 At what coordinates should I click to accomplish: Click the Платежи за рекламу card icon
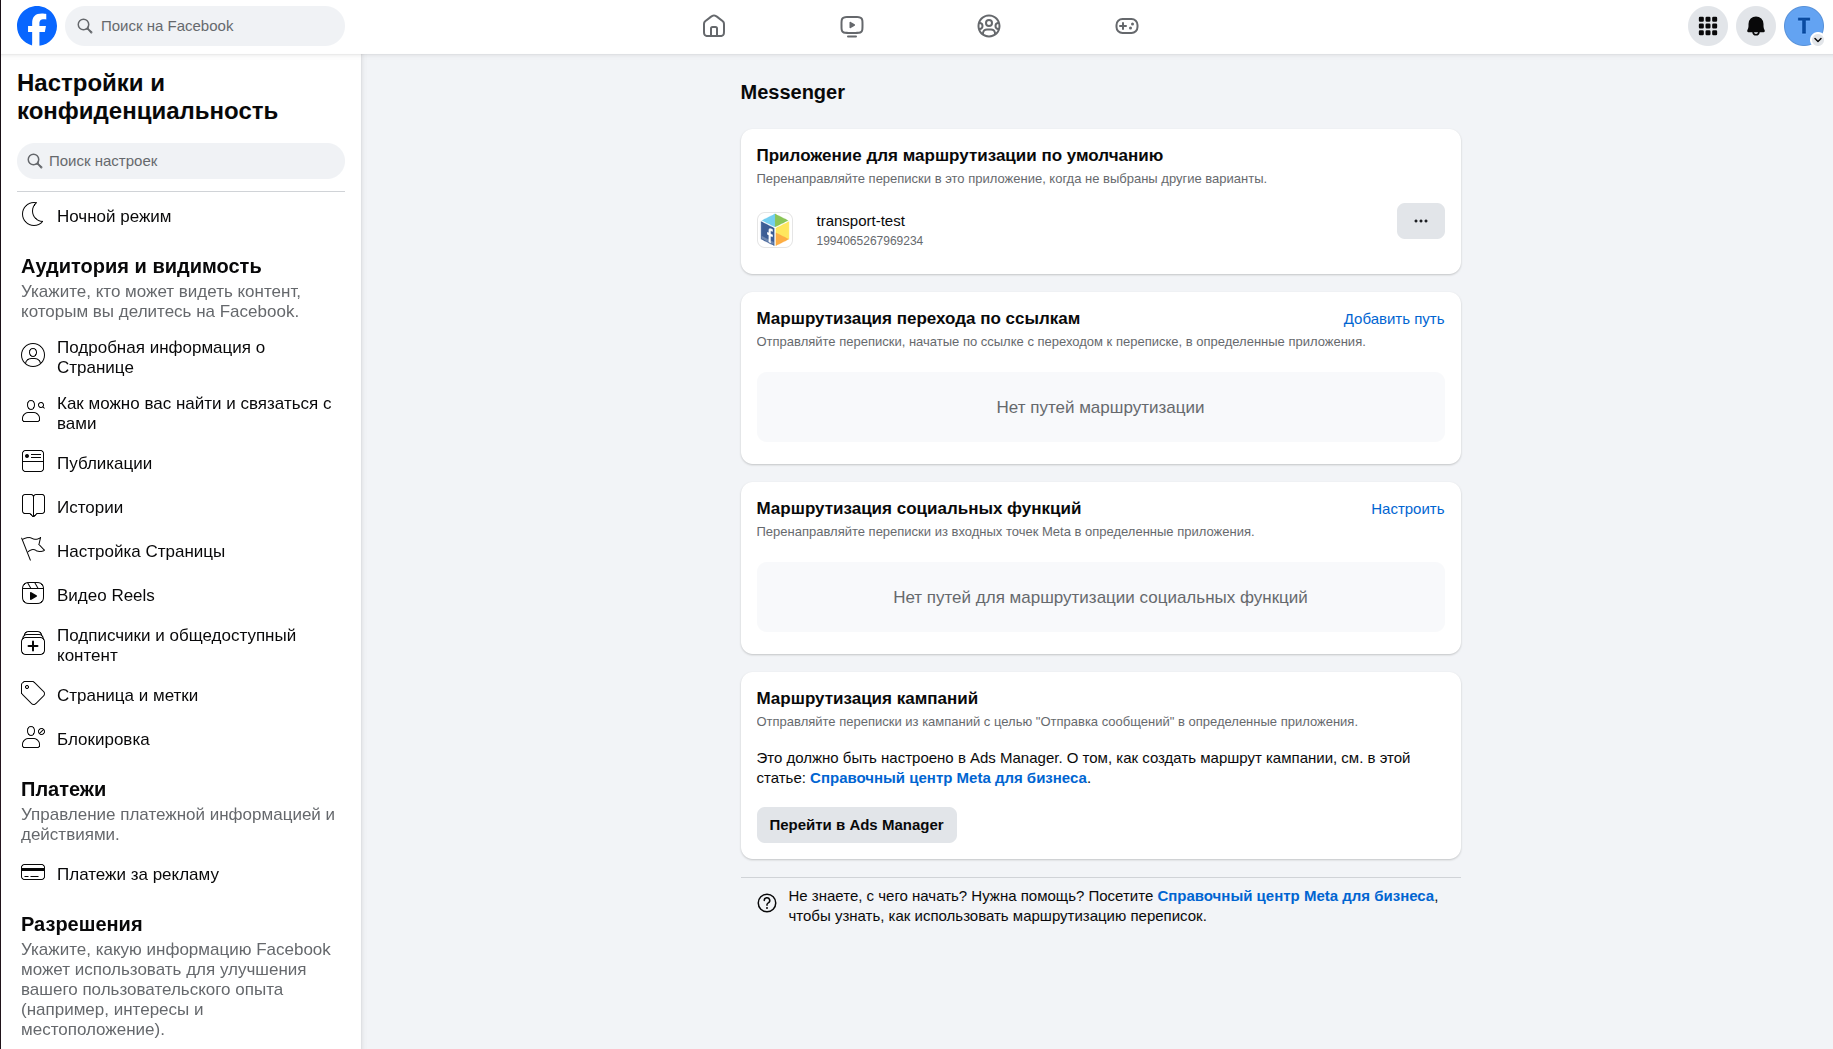point(33,872)
